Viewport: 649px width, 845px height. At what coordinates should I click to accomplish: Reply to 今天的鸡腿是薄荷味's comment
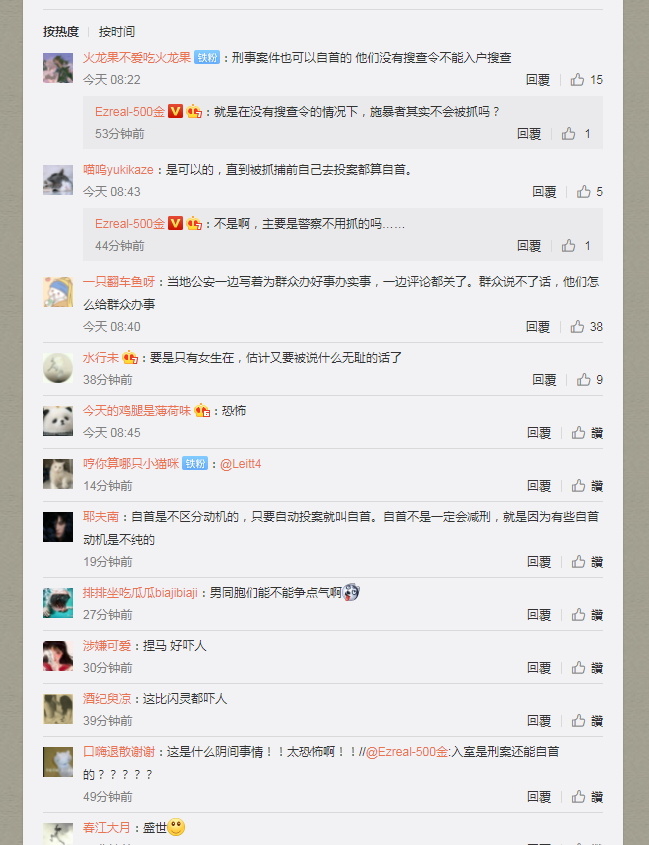pyautogui.click(x=538, y=433)
